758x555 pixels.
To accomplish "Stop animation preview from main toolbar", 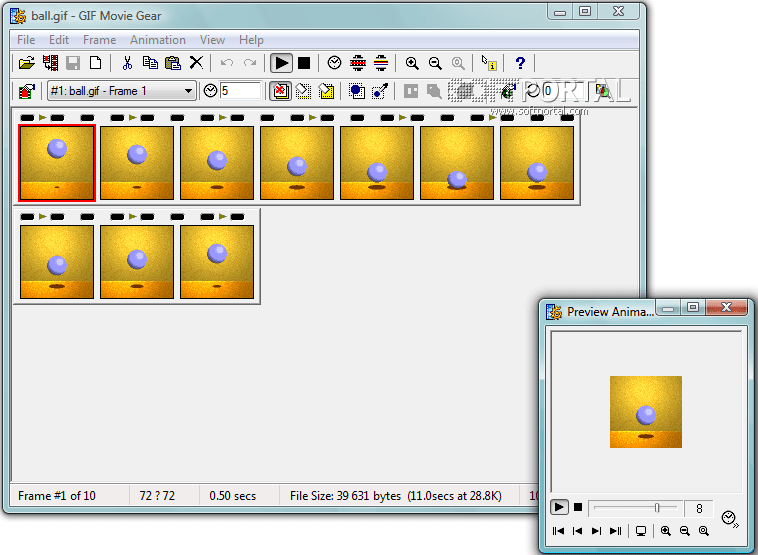I will tap(304, 63).
